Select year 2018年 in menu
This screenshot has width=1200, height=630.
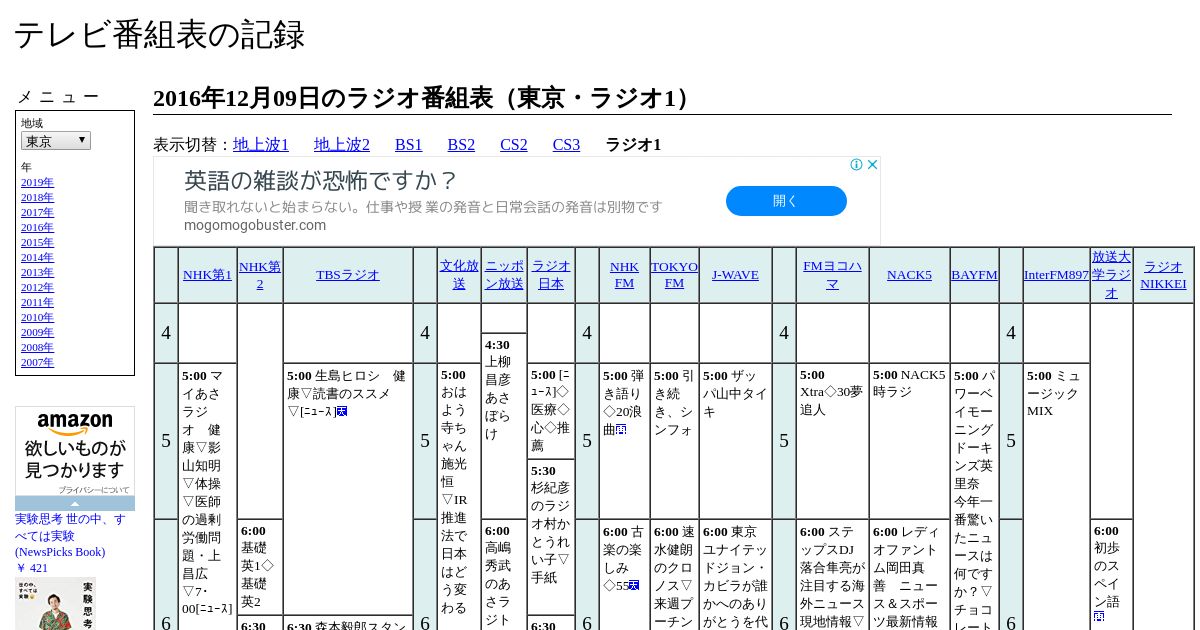pos(37,197)
